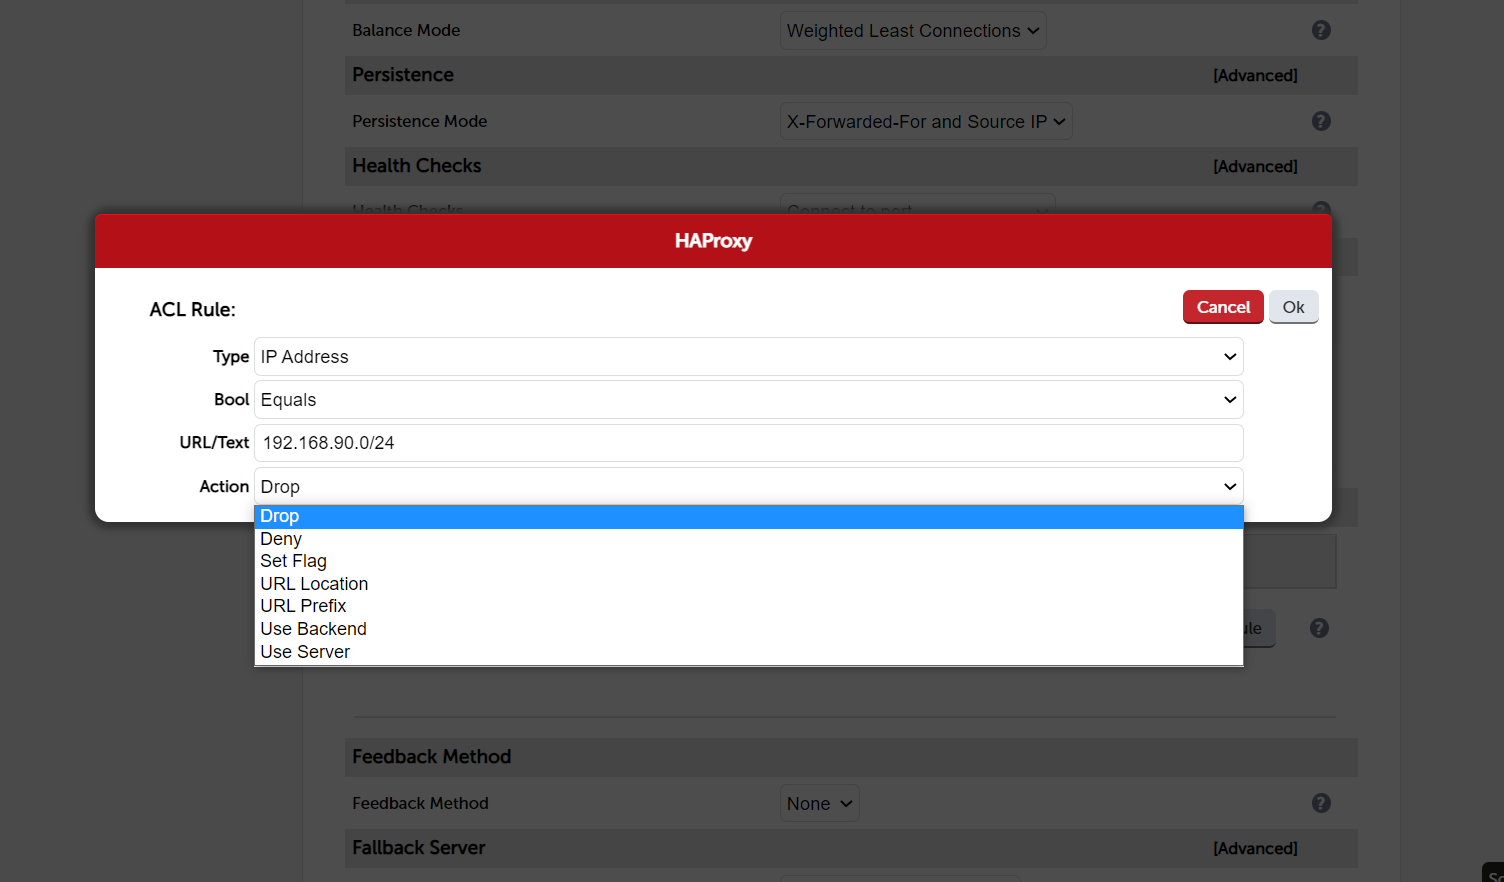Image resolution: width=1504 pixels, height=882 pixels.
Task: Confirm the ACL rule with Ok
Action: click(1293, 307)
